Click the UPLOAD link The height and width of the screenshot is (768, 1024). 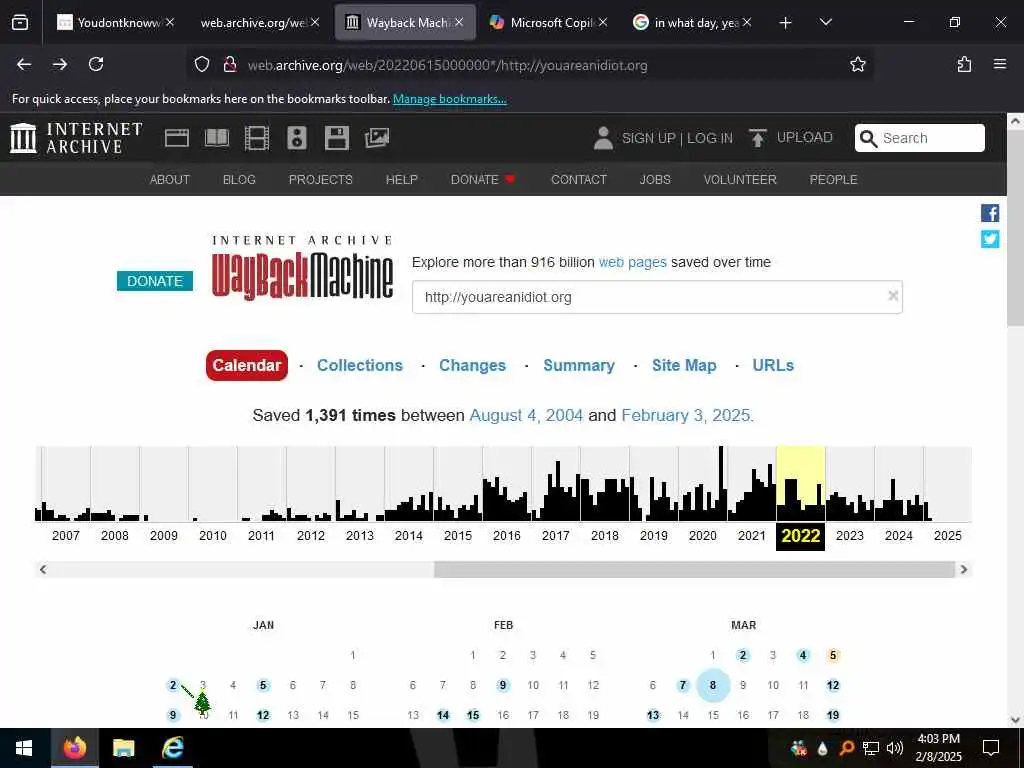pos(805,137)
